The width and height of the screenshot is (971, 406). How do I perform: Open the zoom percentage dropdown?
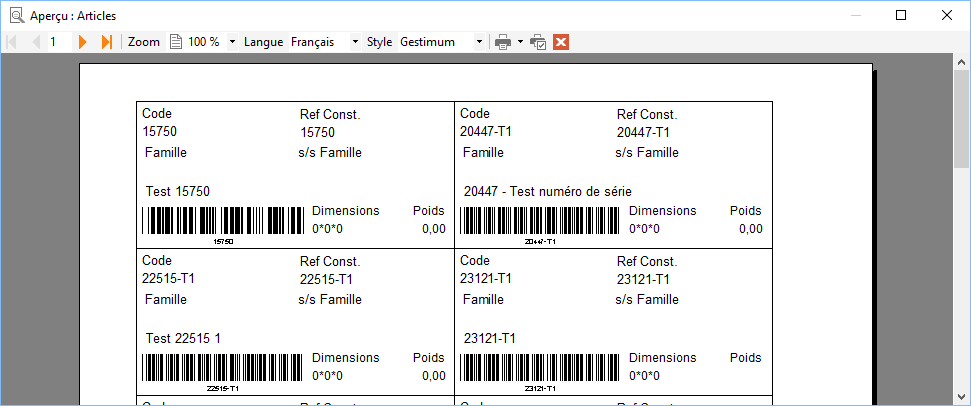[x=232, y=42]
